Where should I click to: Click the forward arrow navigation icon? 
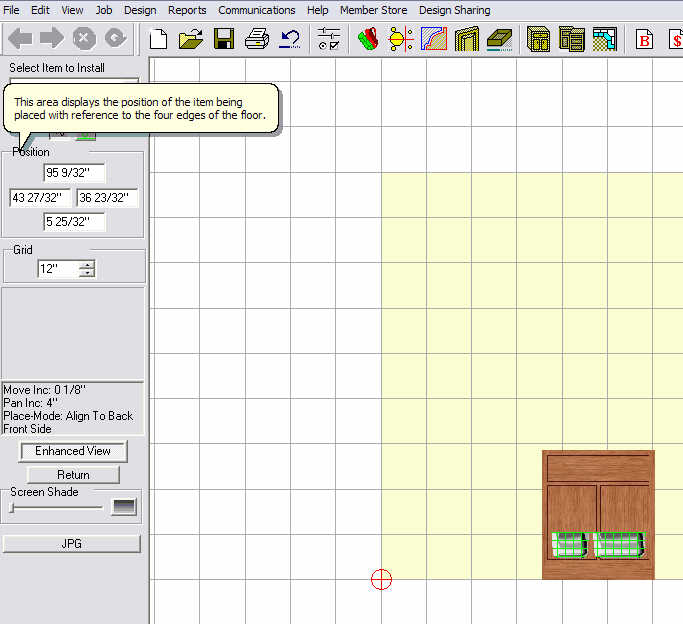pos(52,38)
